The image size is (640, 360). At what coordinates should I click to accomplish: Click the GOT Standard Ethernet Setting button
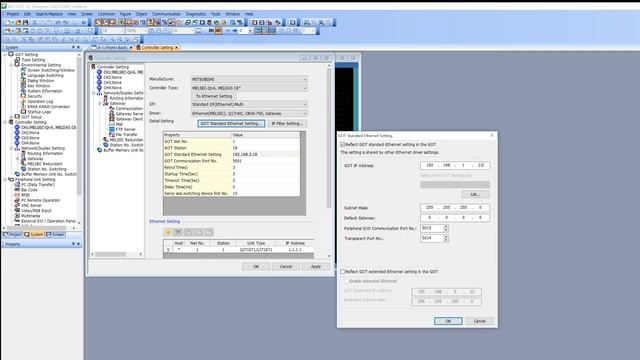(231, 123)
